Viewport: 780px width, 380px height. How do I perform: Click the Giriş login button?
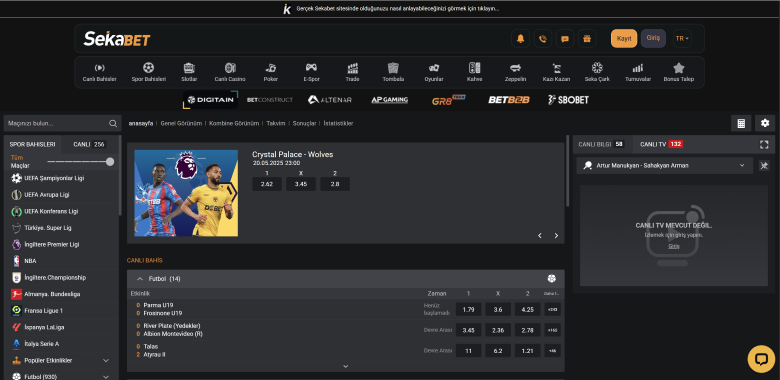click(653, 38)
